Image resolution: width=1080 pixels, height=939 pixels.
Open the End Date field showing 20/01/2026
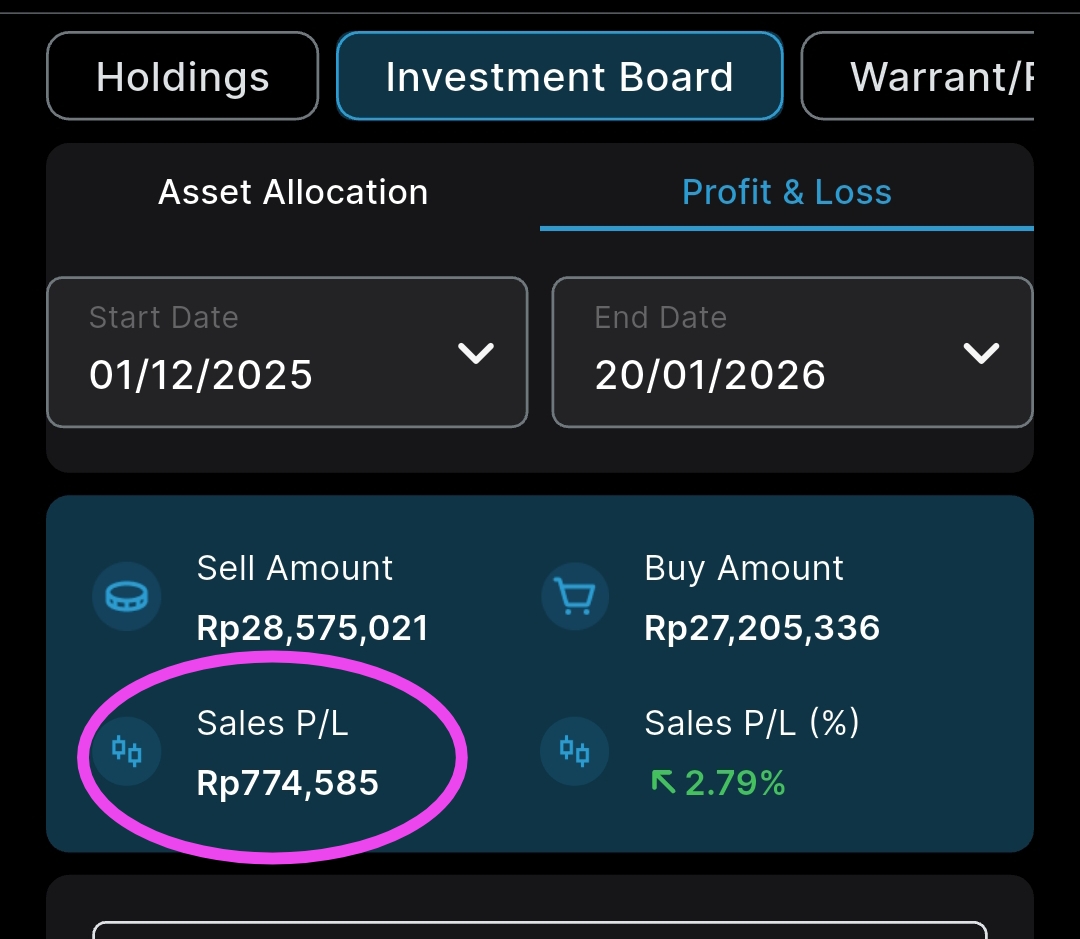point(760,352)
